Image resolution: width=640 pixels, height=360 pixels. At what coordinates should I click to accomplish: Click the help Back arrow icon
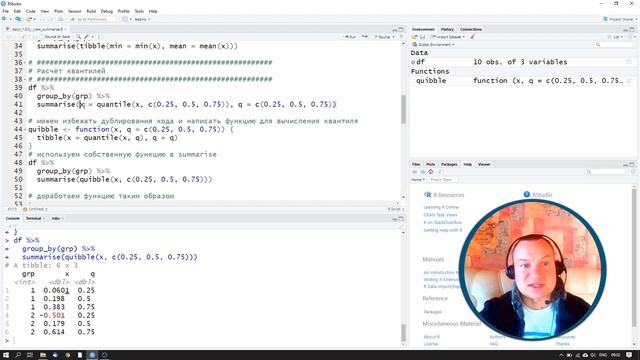[x=415, y=172]
